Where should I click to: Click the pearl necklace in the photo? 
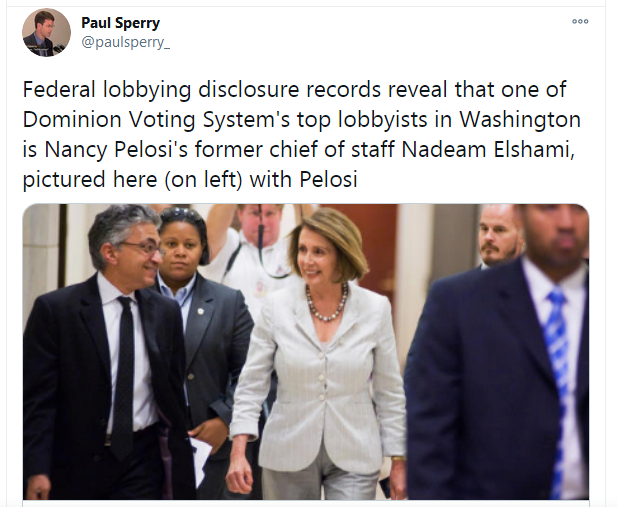click(327, 304)
